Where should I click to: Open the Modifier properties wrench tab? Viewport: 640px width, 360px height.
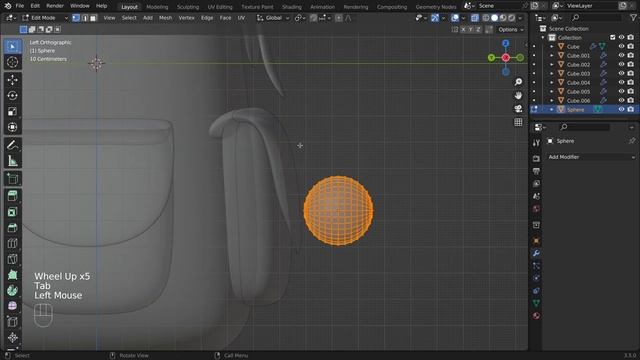click(536, 253)
